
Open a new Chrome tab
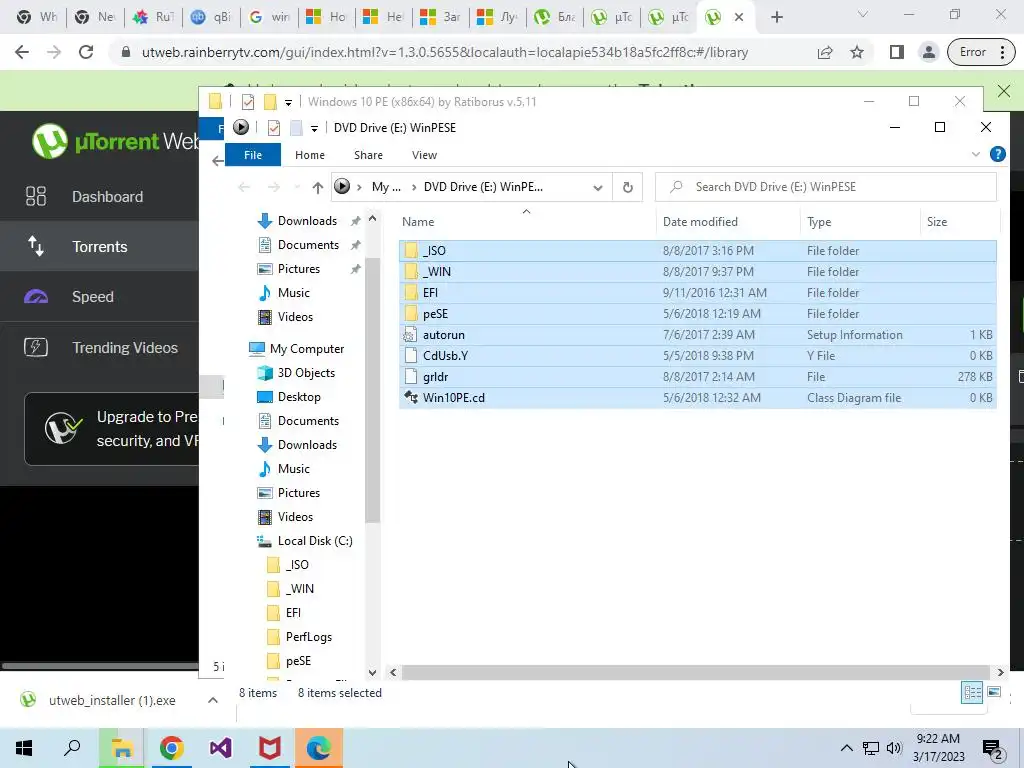tap(776, 17)
